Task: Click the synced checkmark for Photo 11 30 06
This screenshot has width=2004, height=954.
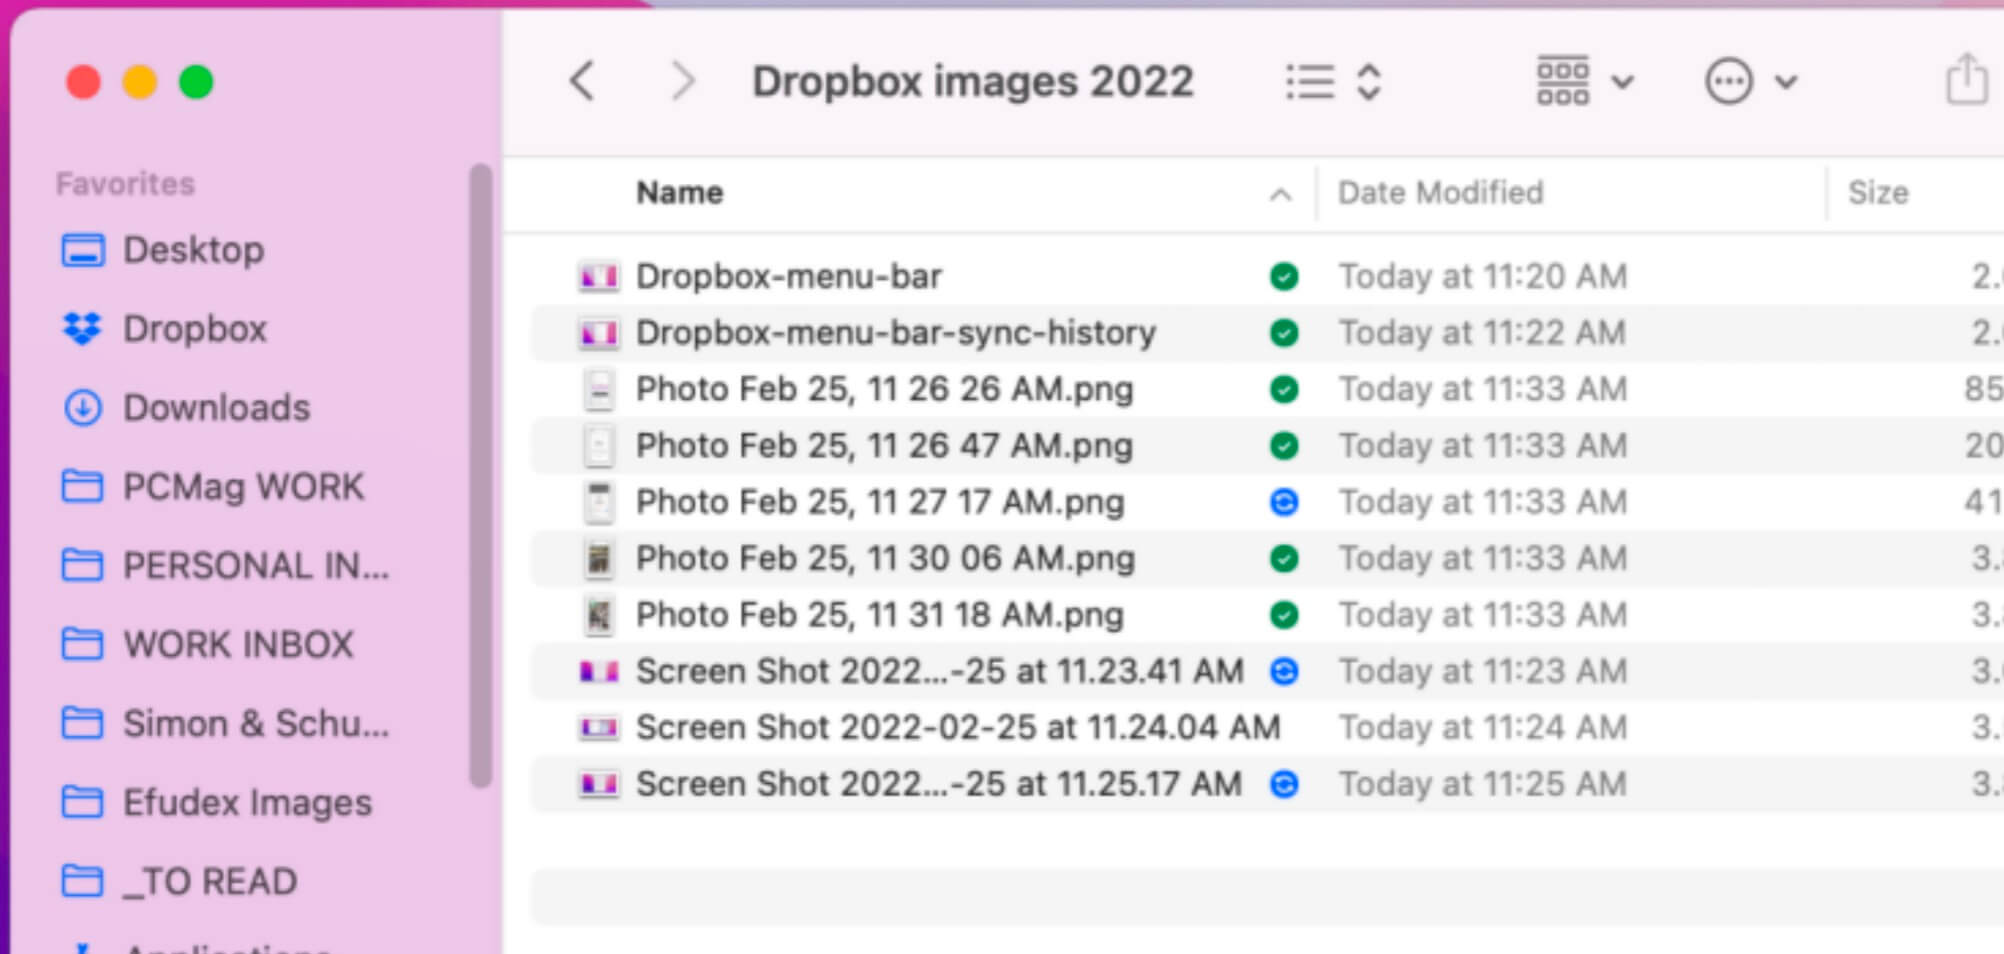Action: point(1284,559)
